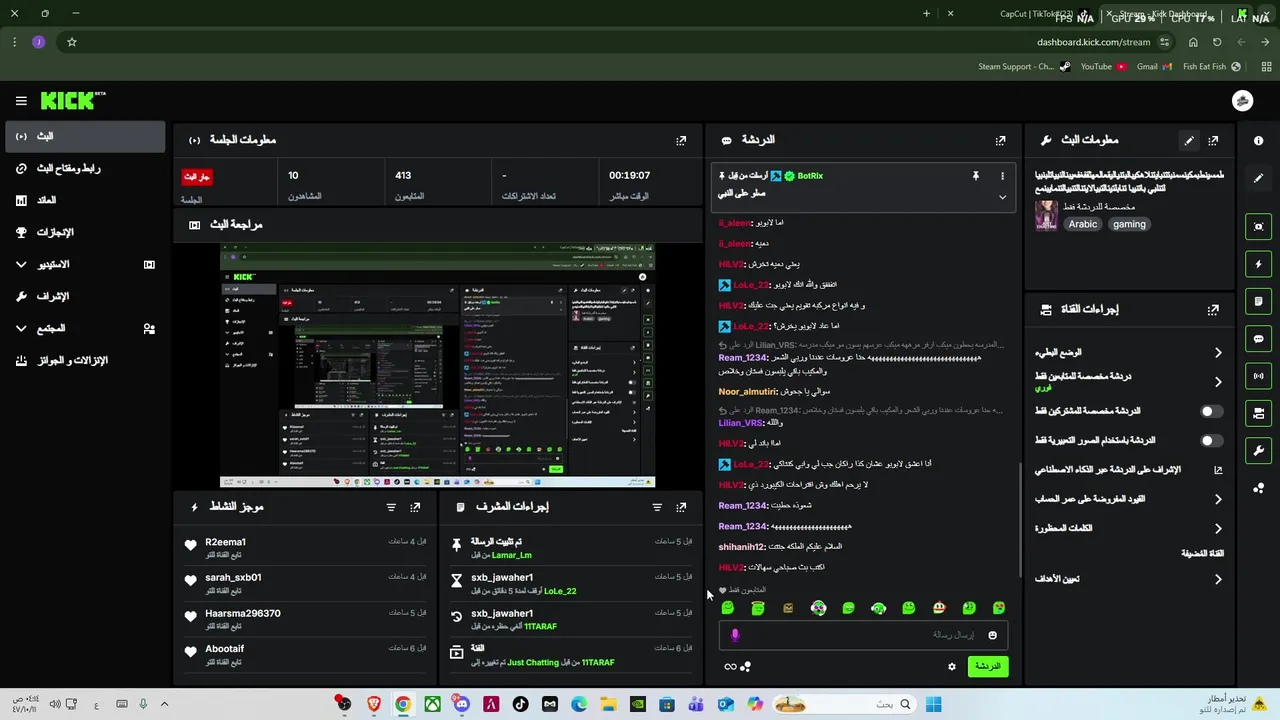Click the purple microphone icon in the message box
Viewport: 1280px width, 720px height.
[735, 635]
